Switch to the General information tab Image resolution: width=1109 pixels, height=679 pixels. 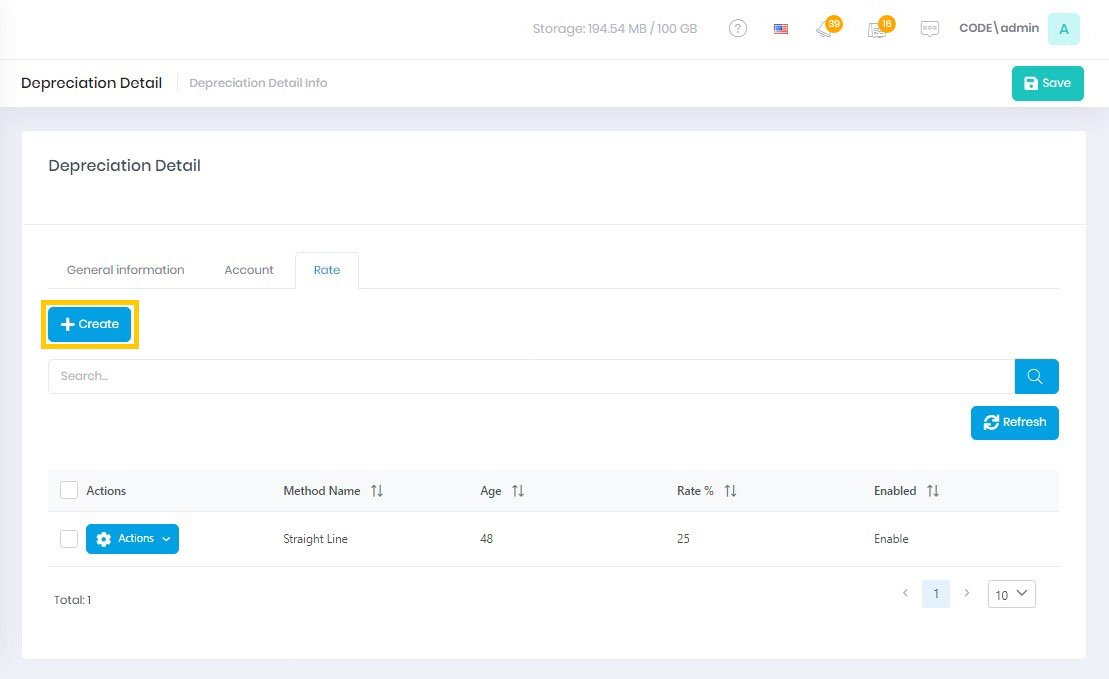[x=125, y=270]
